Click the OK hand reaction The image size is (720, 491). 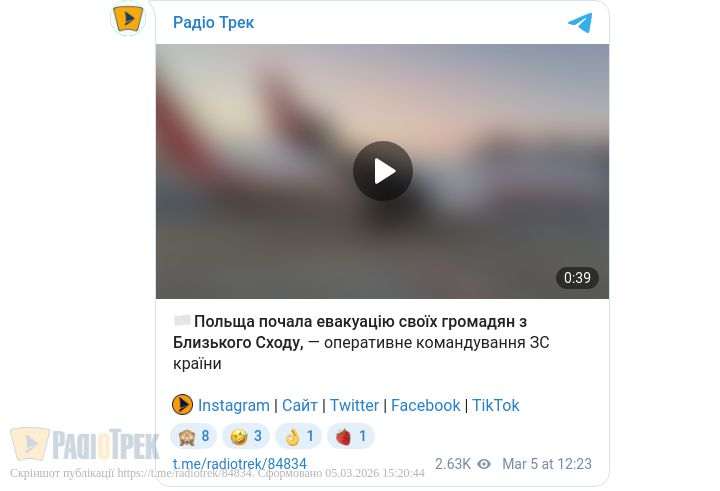pyautogui.click(x=298, y=436)
